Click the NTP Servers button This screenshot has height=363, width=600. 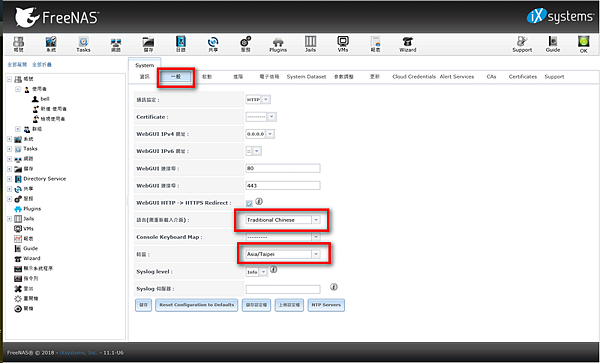click(326, 305)
